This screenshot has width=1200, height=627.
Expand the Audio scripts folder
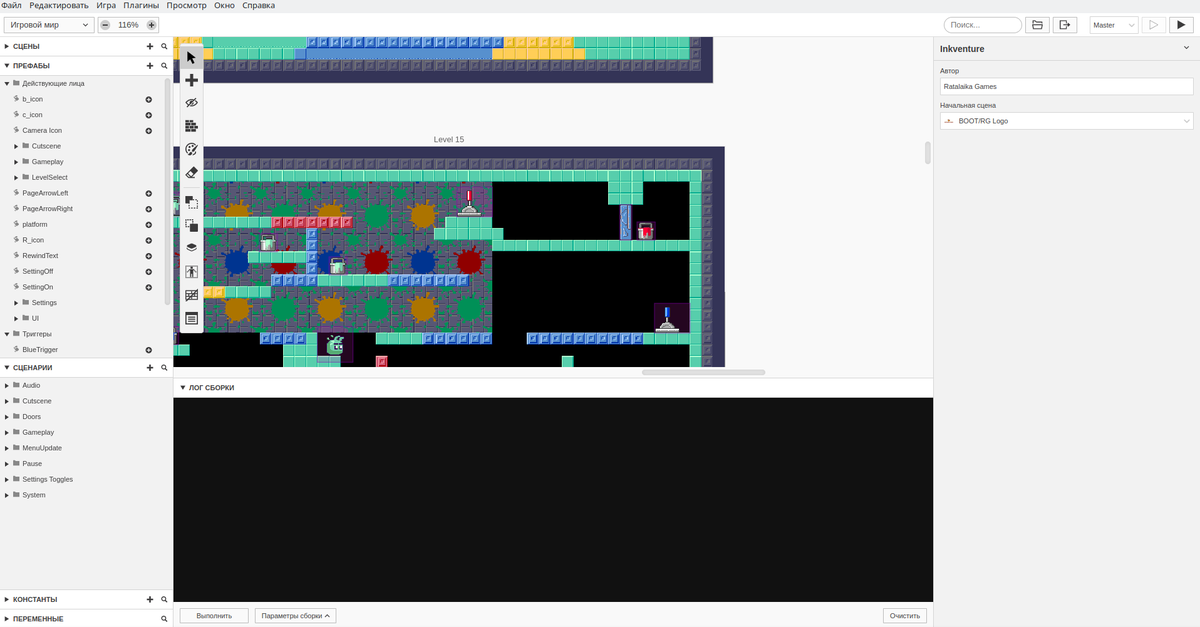click(x=7, y=385)
